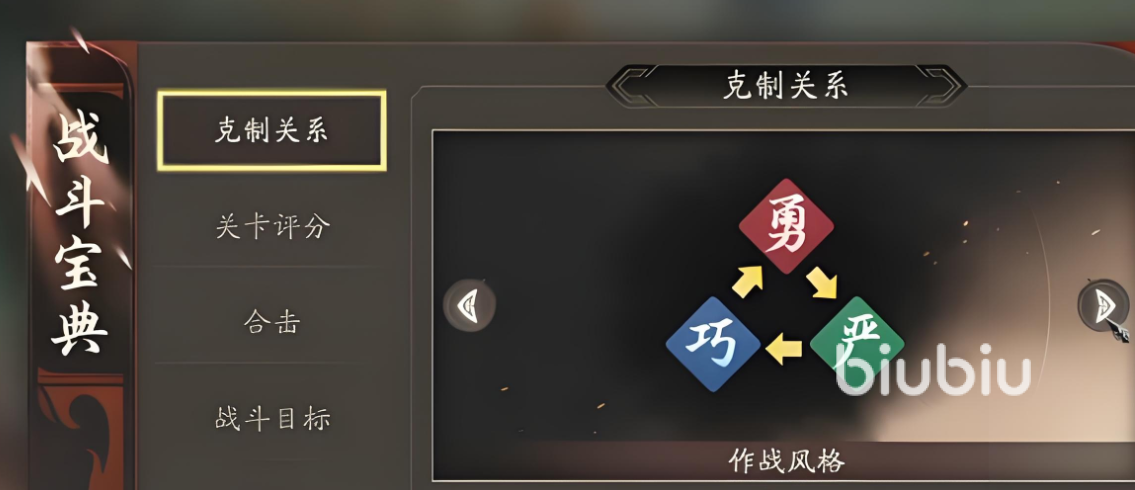Click the 典 character on the red banner
The height and width of the screenshot is (490, 1135).
tap(80, 328)
